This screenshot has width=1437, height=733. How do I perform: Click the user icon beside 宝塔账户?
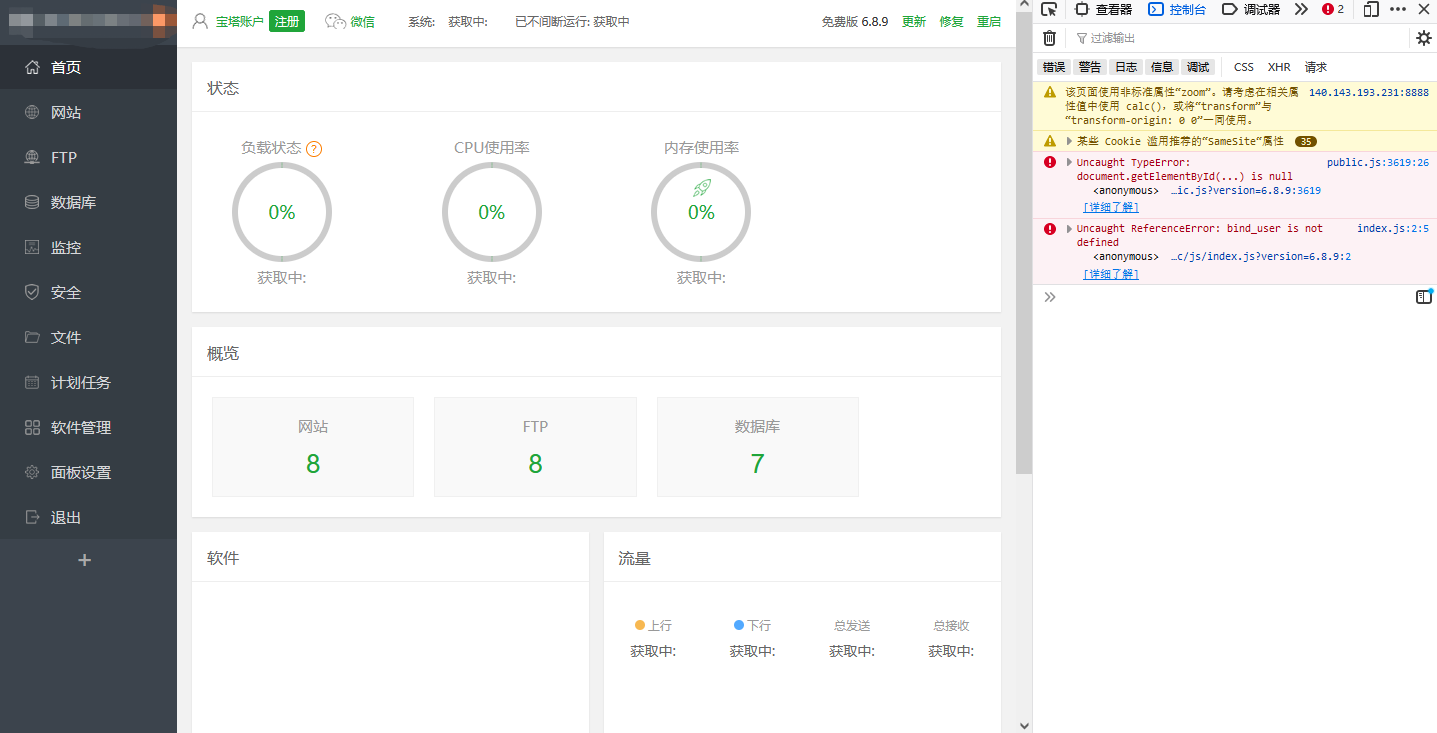pos(200,21)
